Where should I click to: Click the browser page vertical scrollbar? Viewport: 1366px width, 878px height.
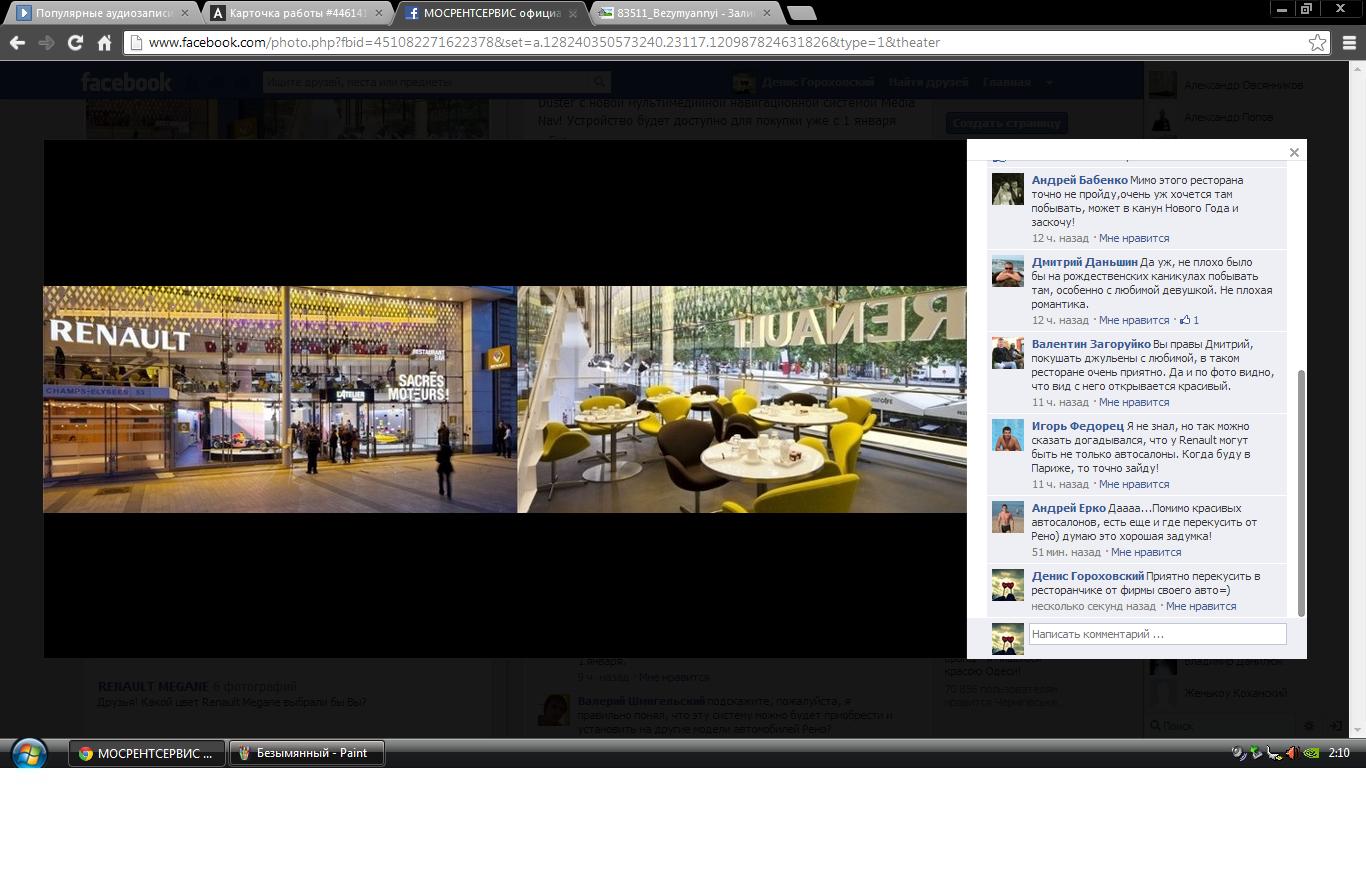point(1357,399)
